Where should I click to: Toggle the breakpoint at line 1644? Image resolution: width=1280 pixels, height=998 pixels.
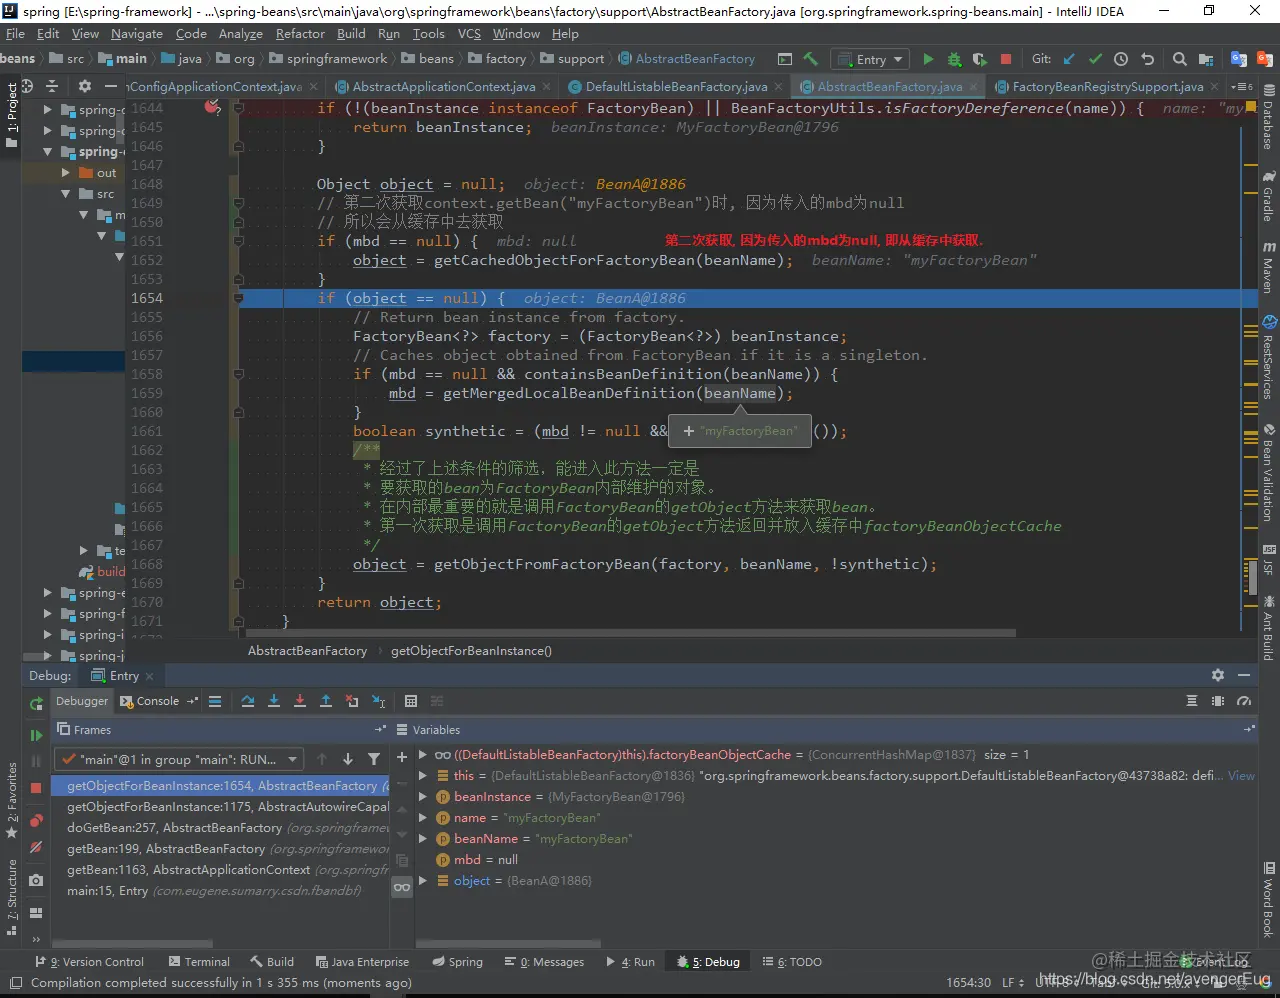[x=212, y=106]
